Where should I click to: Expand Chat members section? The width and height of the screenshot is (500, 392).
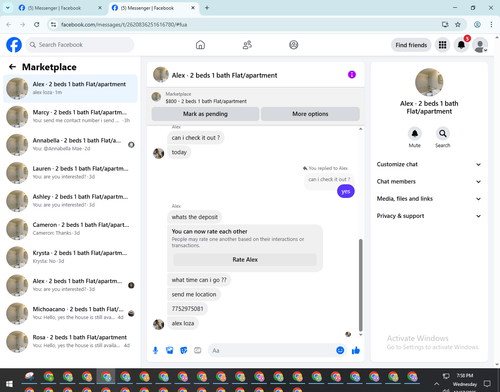click(429, 182)
